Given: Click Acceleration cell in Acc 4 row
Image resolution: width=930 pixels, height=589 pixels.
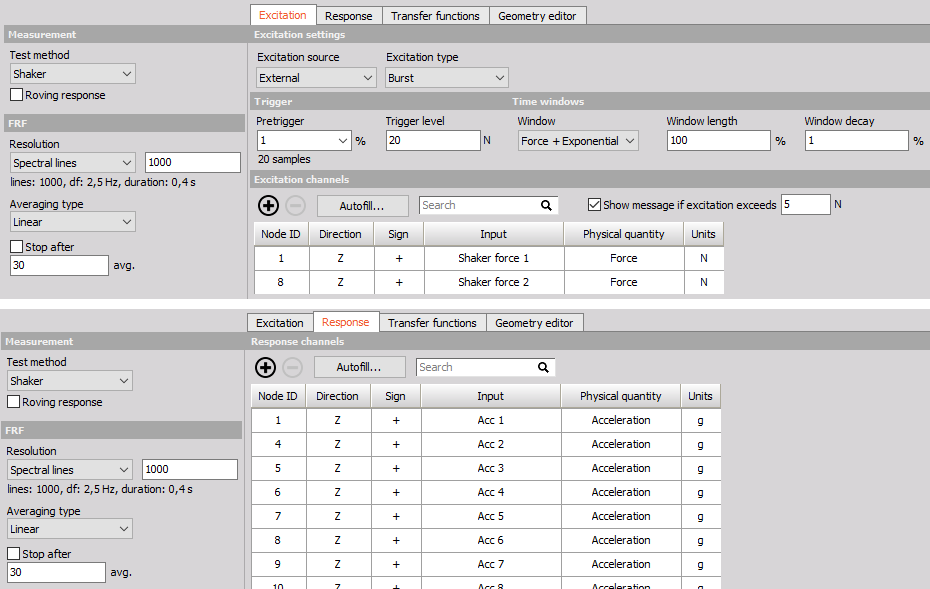Looking at the screenshot, I should point(620,492).
